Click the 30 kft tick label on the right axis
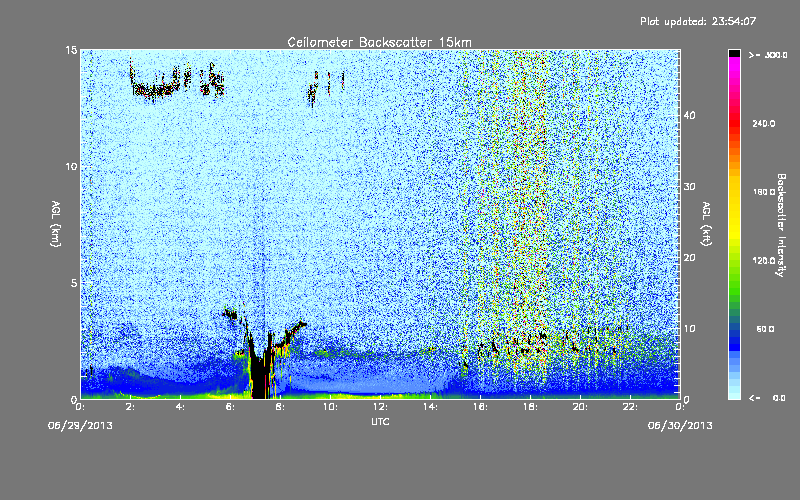This screenshot has width=800, height=500. (689, 187)
